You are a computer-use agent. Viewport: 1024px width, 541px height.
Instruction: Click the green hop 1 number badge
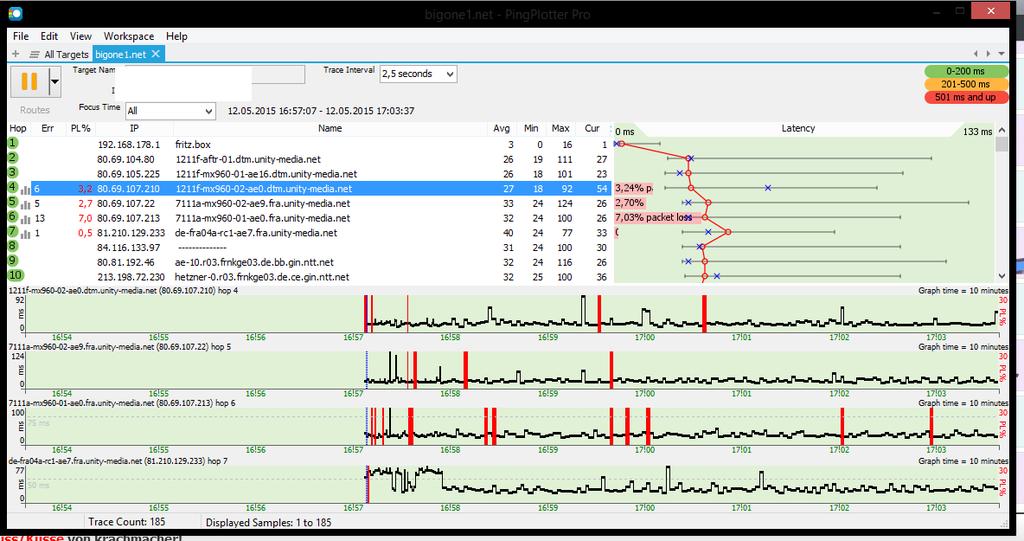point(13,144)
